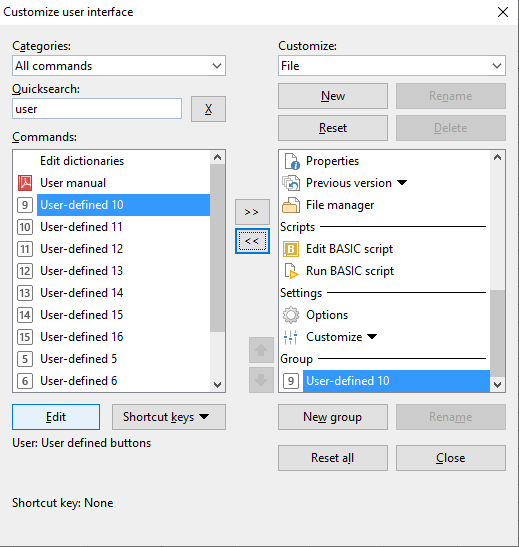The width and height of the screenshot is (519, 547).
Task: Click the Commands list scrollbar thumb
Action: (x=218, y=248)
